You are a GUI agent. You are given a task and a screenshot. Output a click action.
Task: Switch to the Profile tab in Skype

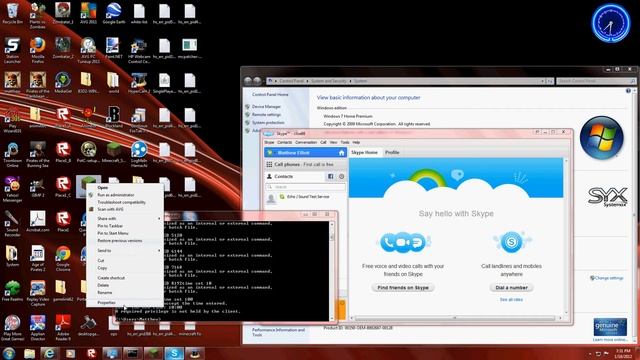(x=392, y=152)
